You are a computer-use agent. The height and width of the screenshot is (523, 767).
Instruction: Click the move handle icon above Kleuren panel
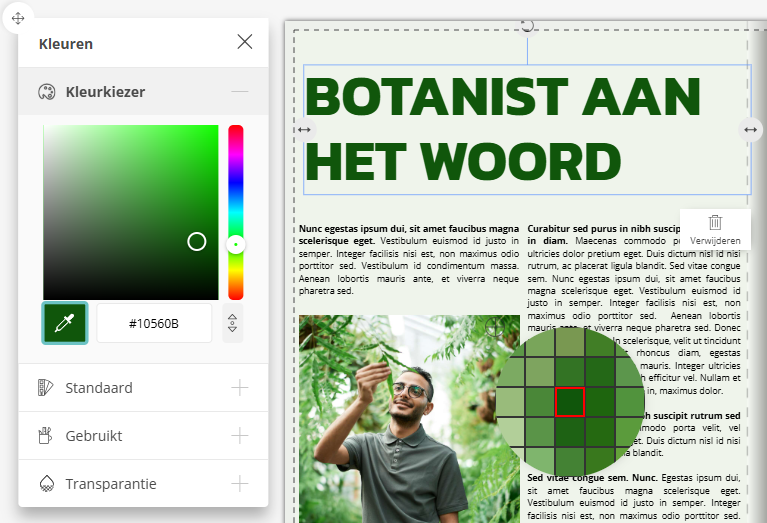pos(18,18)
